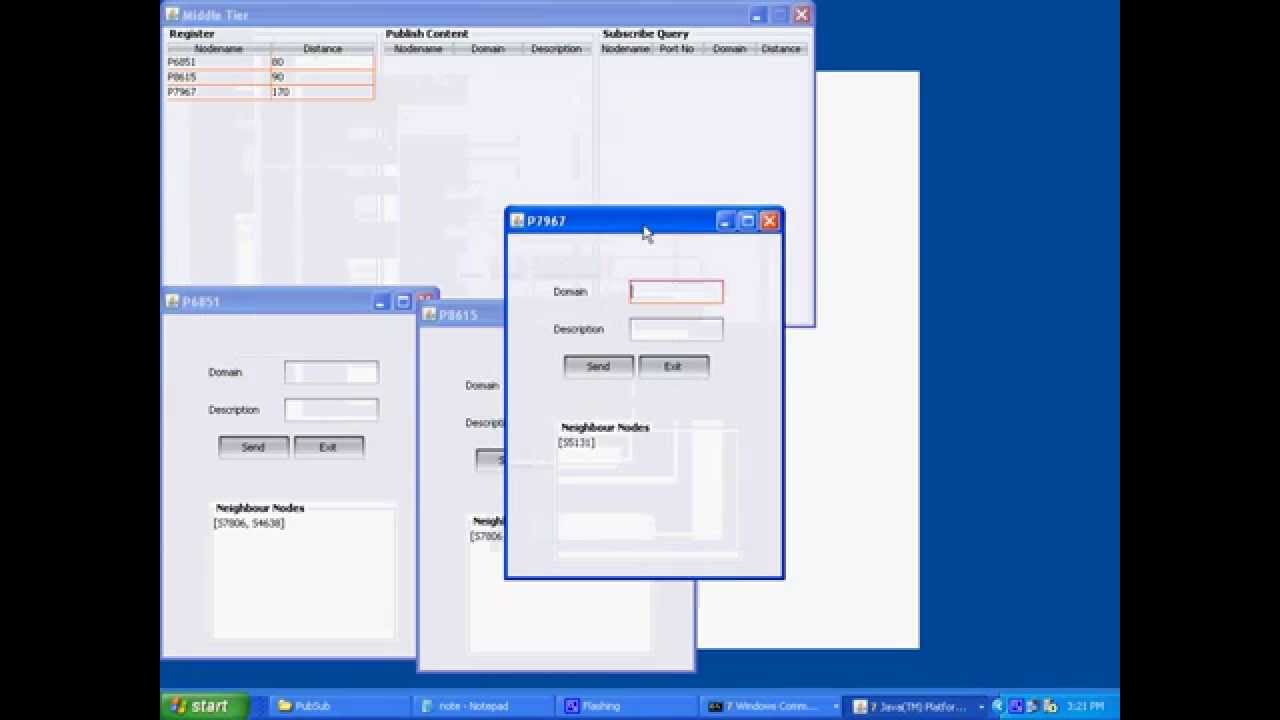Click Send in the P7967 window
This screenshot has width=1280, height=720.
[x=598, y=366]
